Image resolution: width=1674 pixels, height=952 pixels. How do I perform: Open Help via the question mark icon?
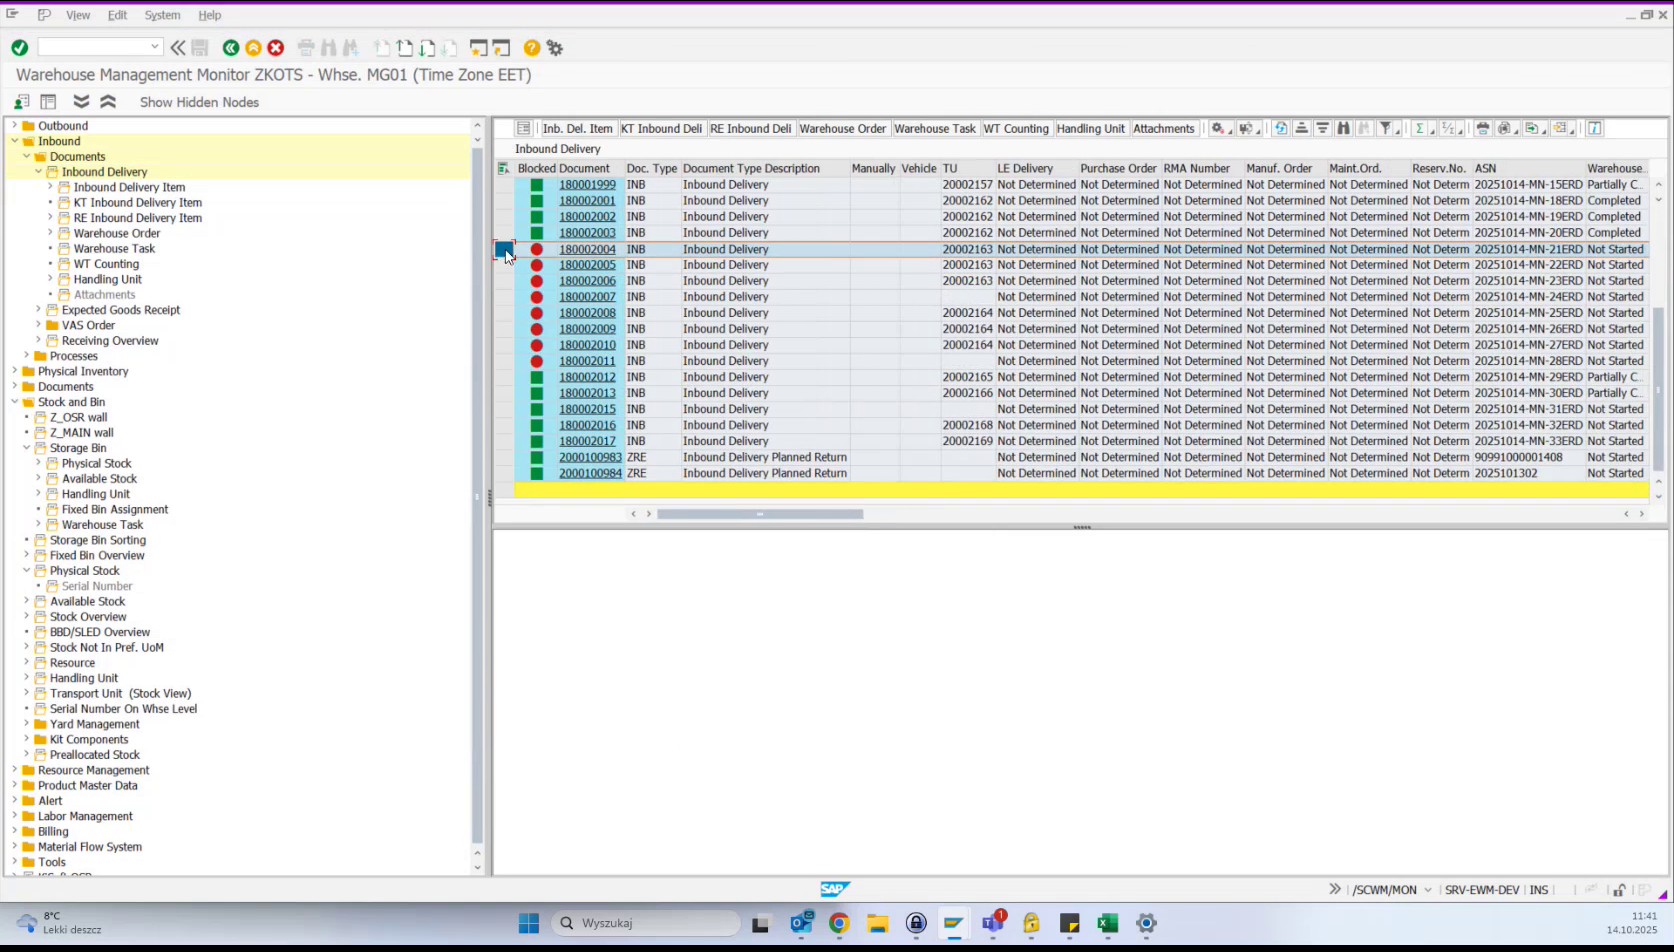point(530,47)
